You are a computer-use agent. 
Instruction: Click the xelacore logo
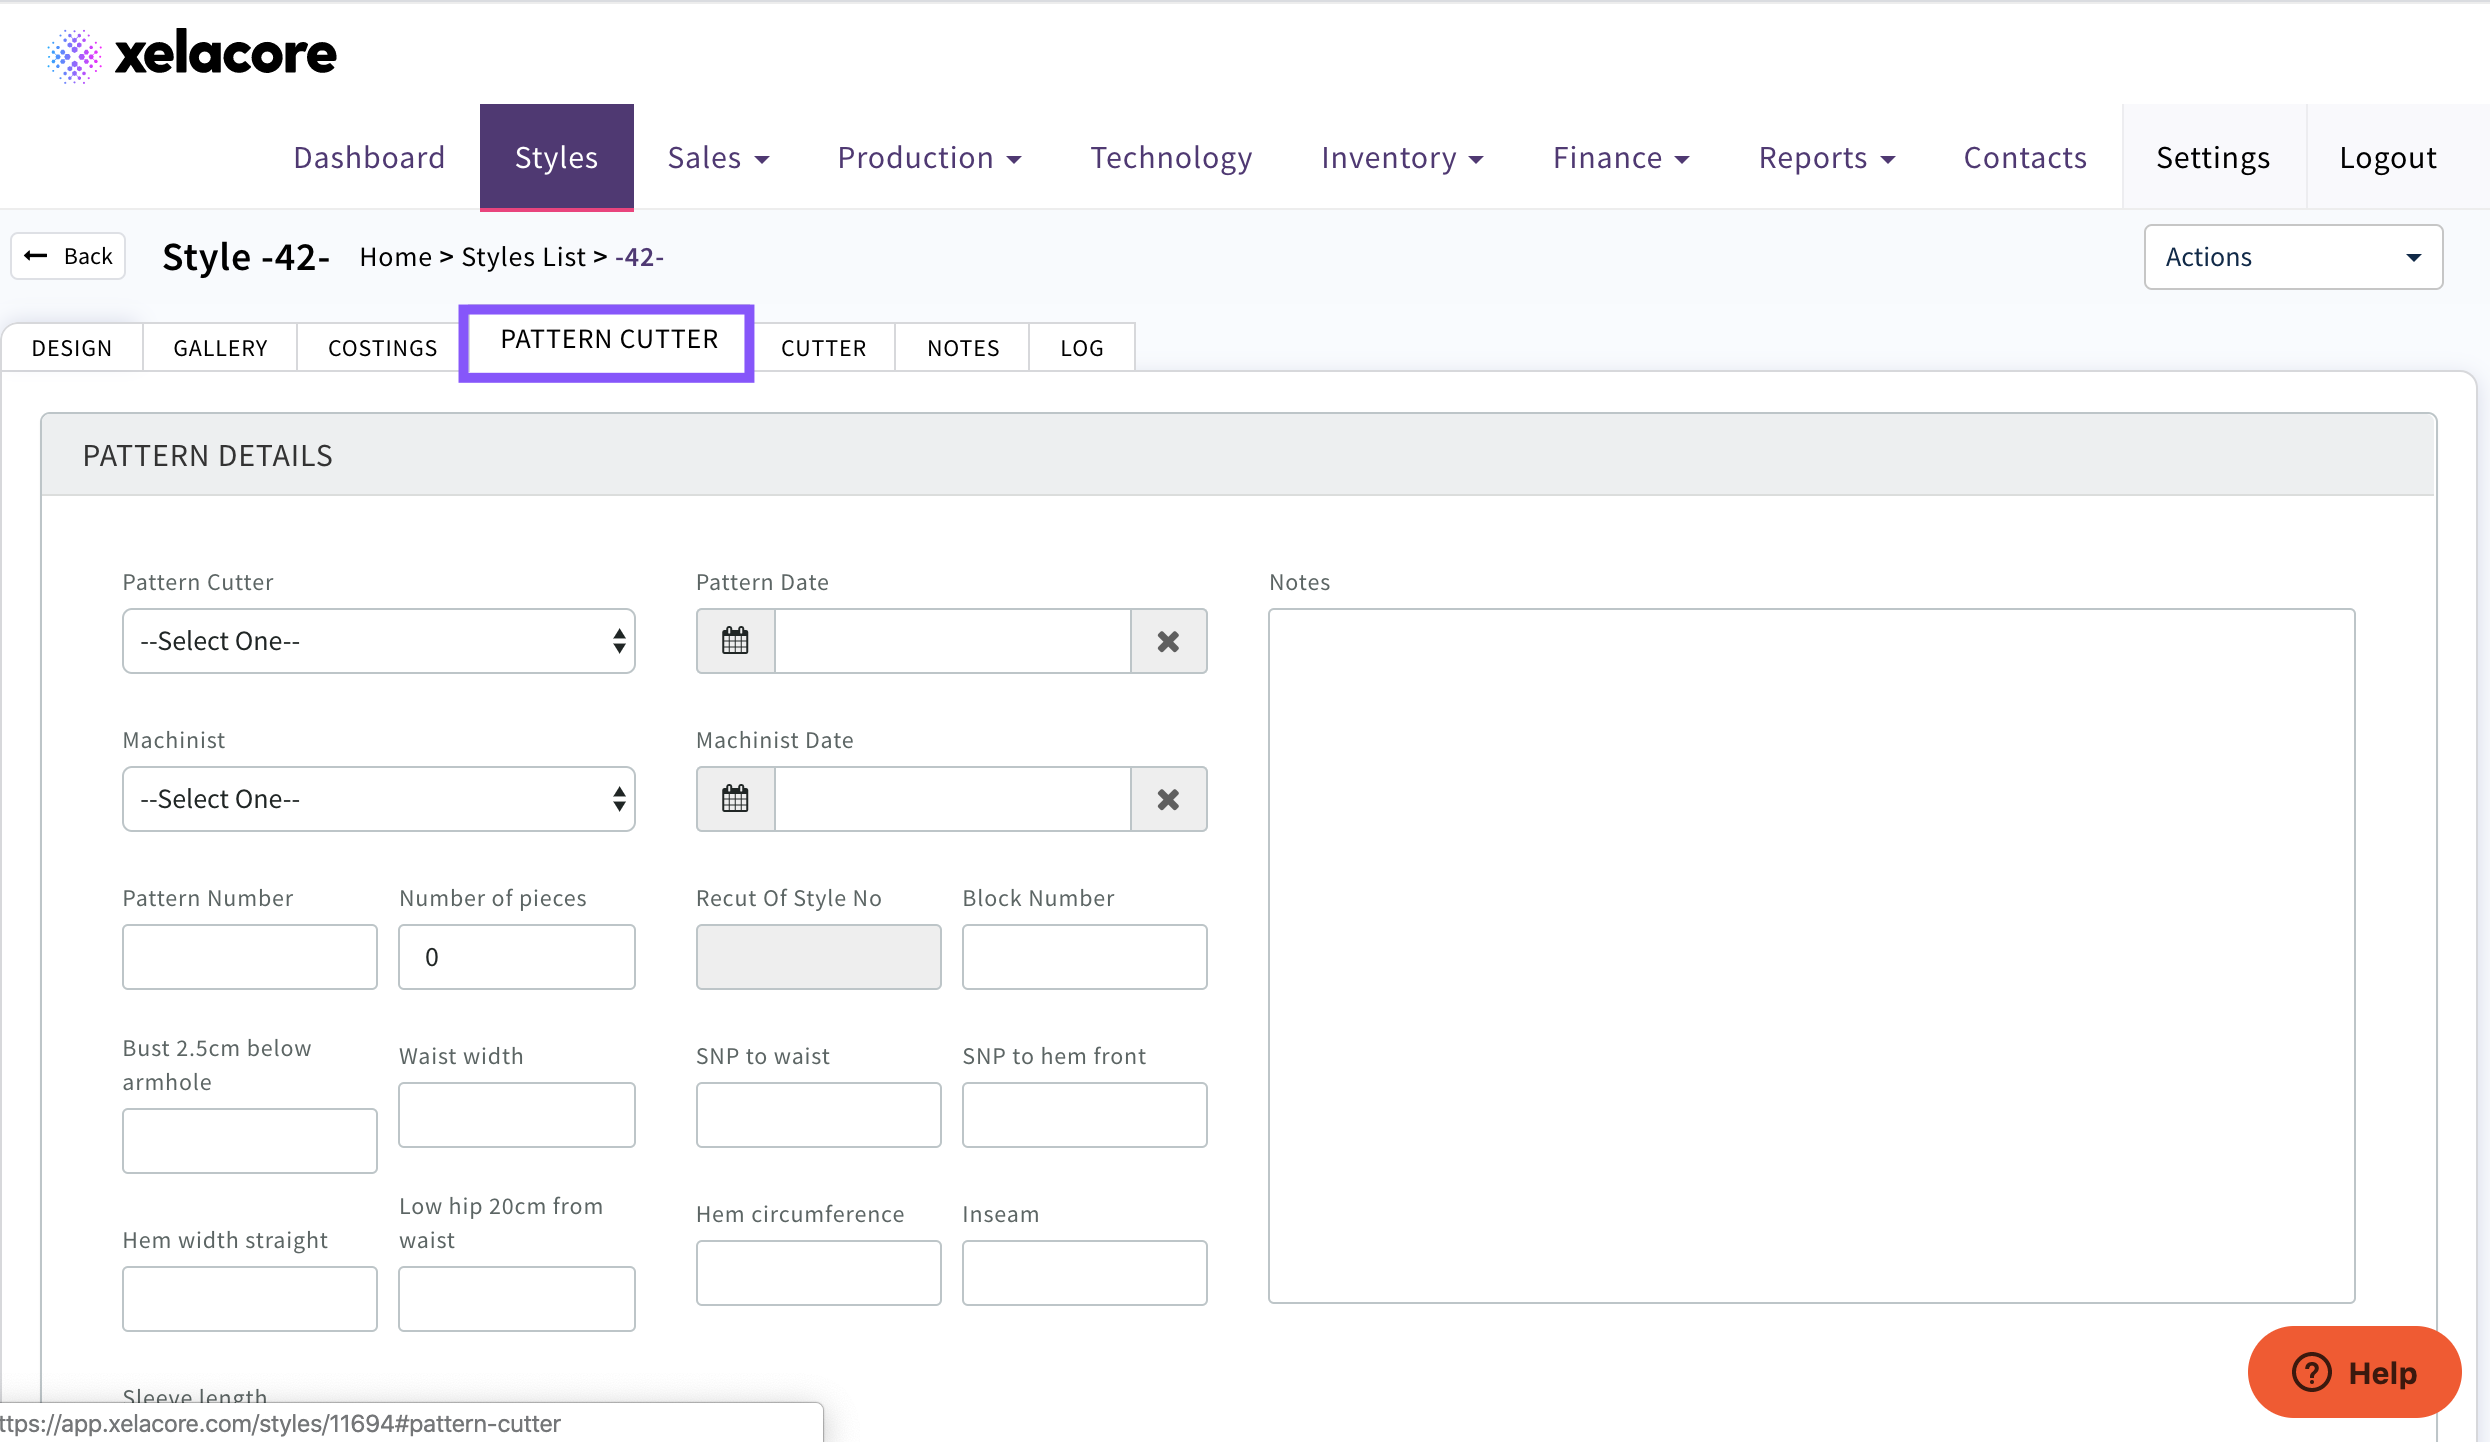pyautogui.click(x=192, y=54)
